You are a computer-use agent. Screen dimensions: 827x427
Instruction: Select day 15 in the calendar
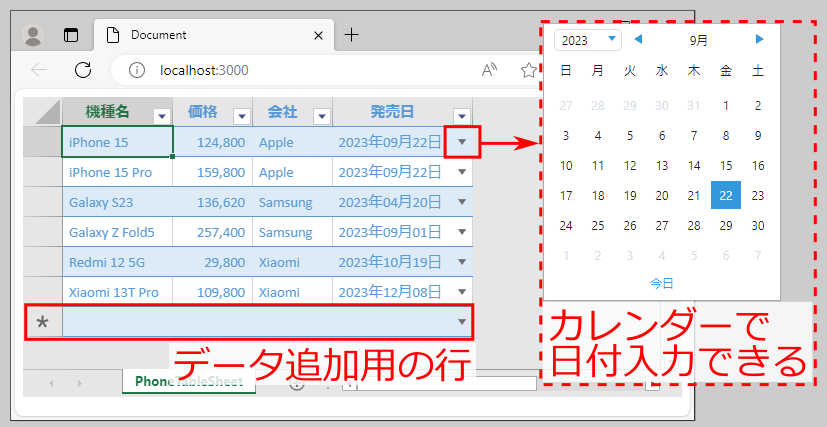[x=726, y=166]
